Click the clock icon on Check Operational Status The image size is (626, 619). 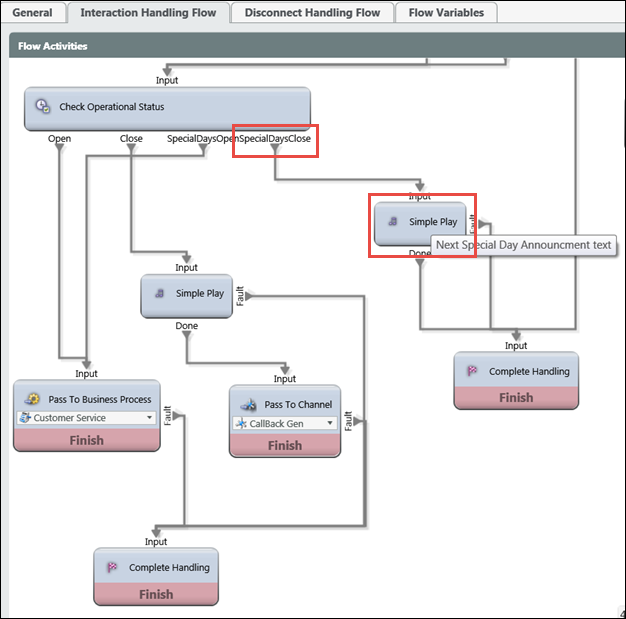42,106
